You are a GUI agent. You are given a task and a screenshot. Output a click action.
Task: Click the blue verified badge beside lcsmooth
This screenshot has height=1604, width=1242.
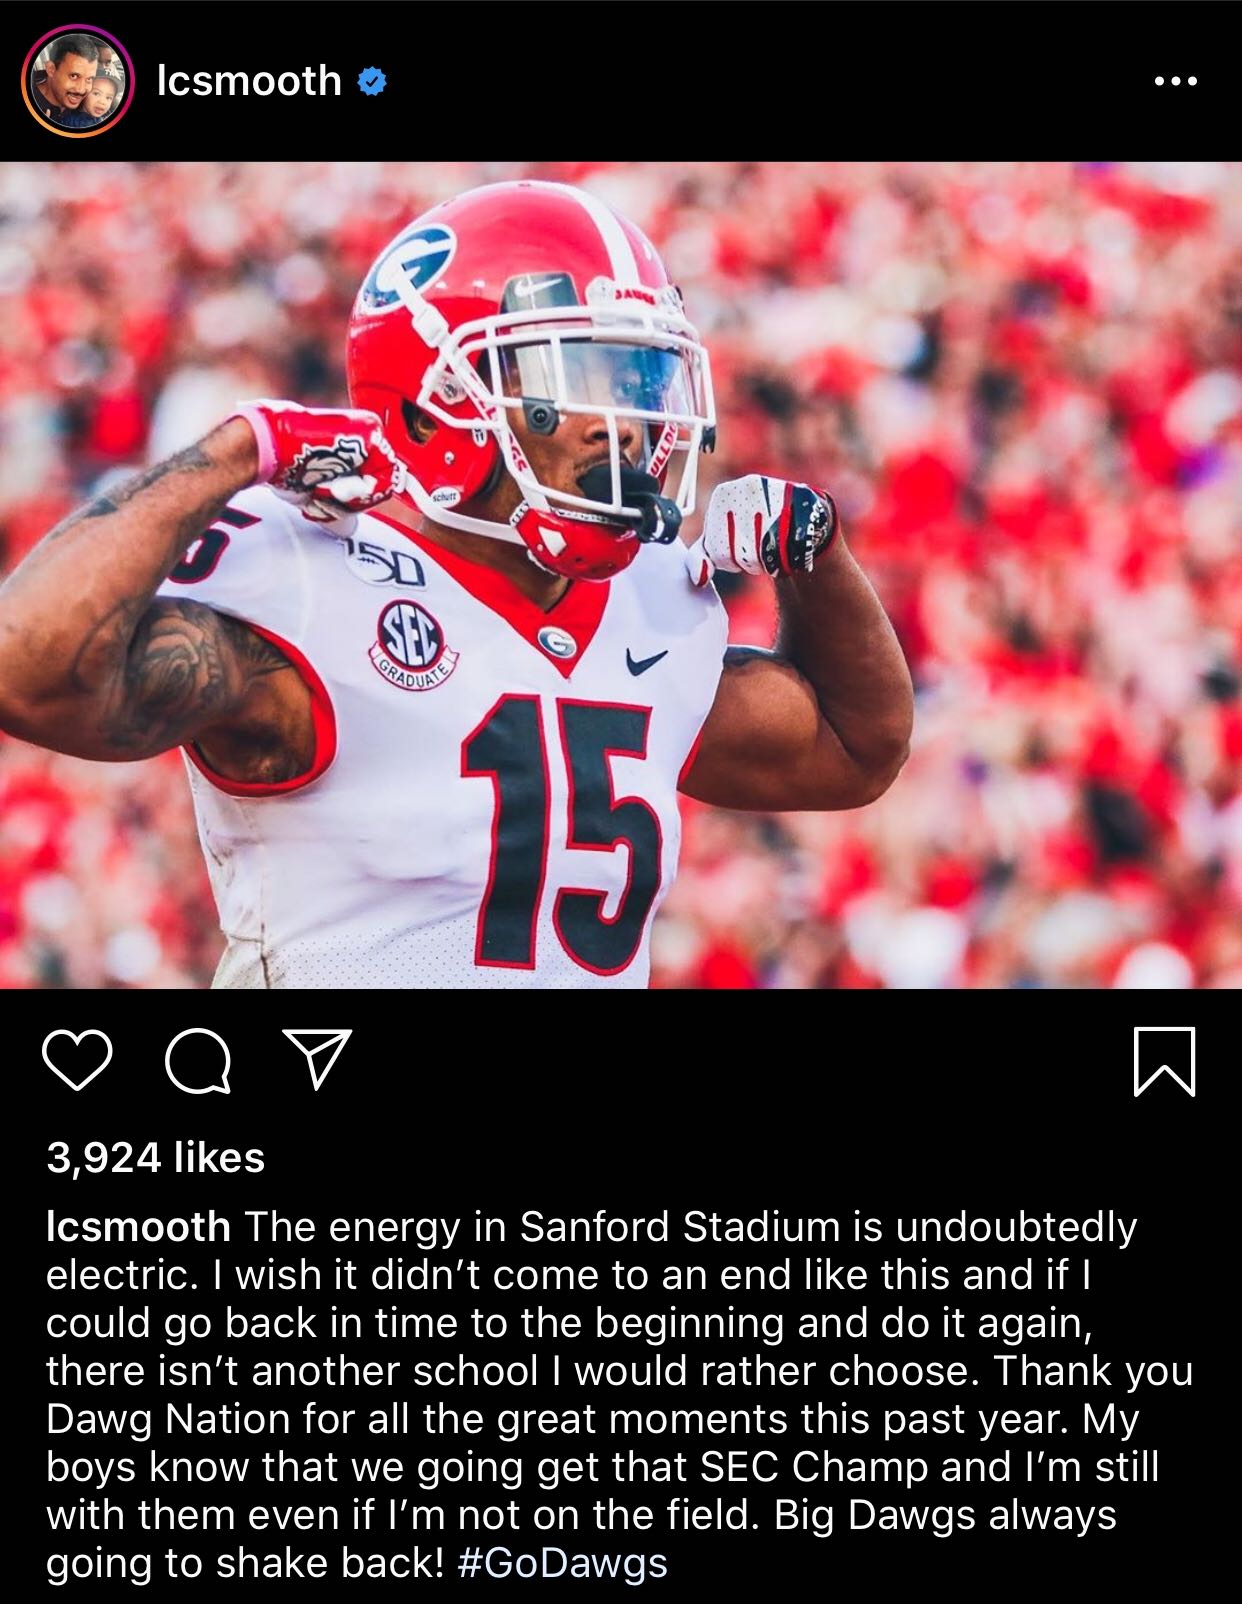click(x=372, y=81)
